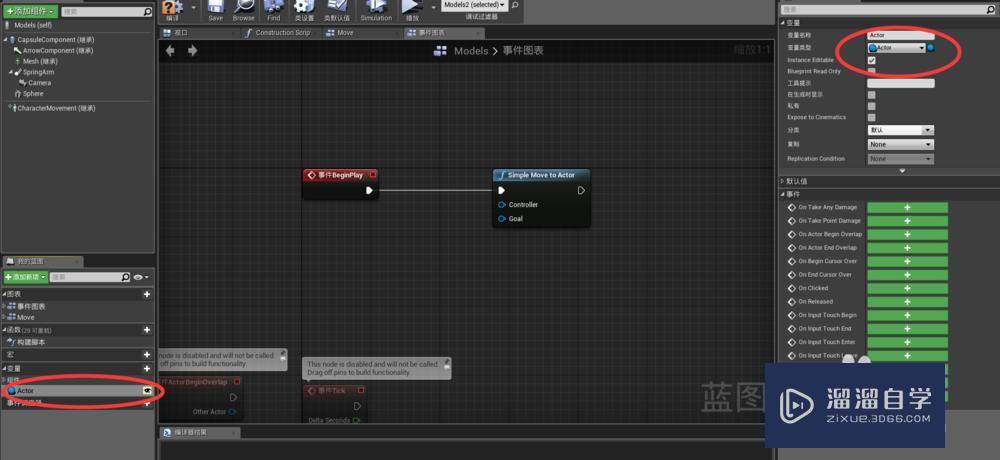Select Sphere component
Screen dimensions: 1000x460
pyautogui.click(x=33, y=94)
